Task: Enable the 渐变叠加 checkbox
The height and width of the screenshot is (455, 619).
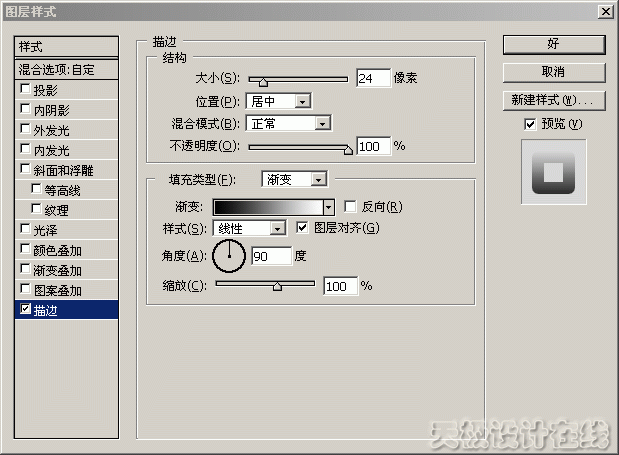Action: pos(25,269)
